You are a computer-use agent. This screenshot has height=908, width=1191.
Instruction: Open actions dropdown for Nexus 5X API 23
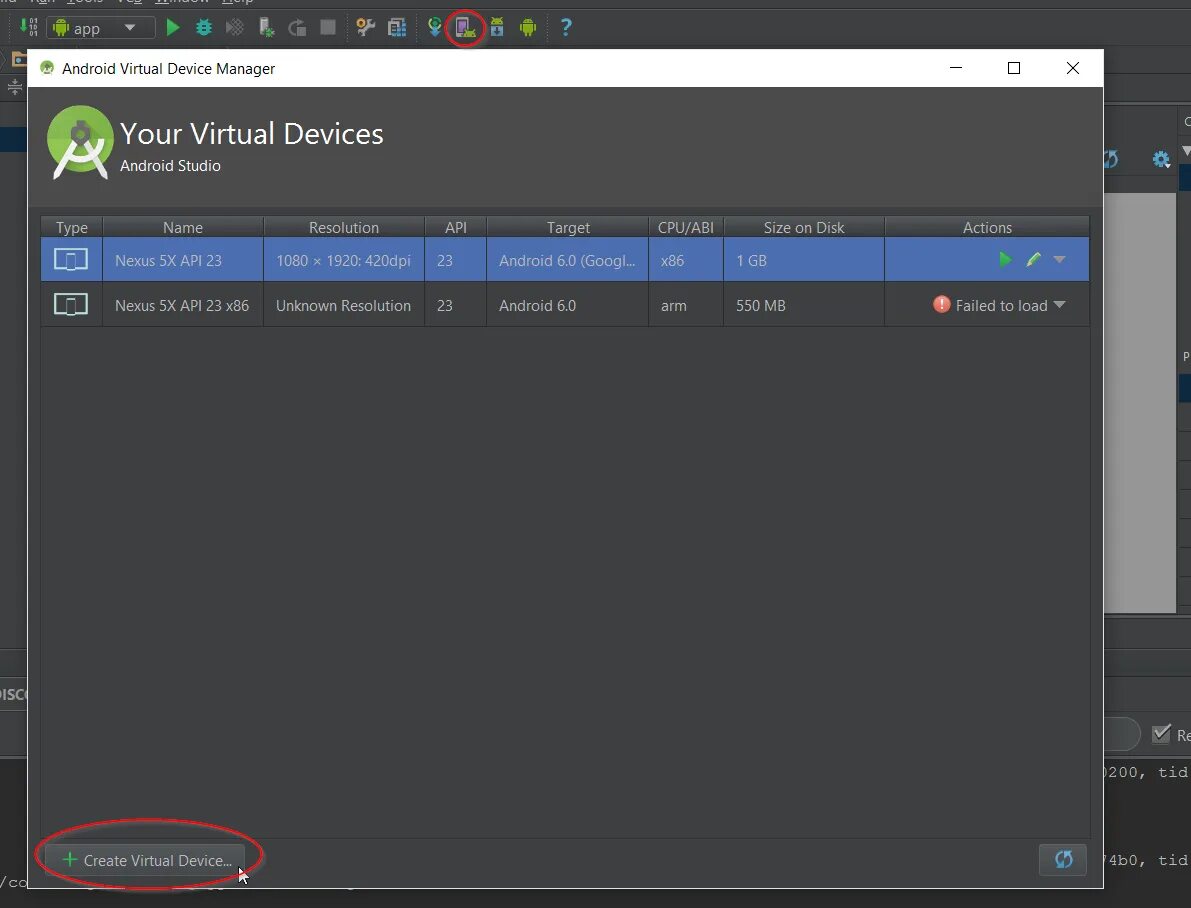[1060, 260]
